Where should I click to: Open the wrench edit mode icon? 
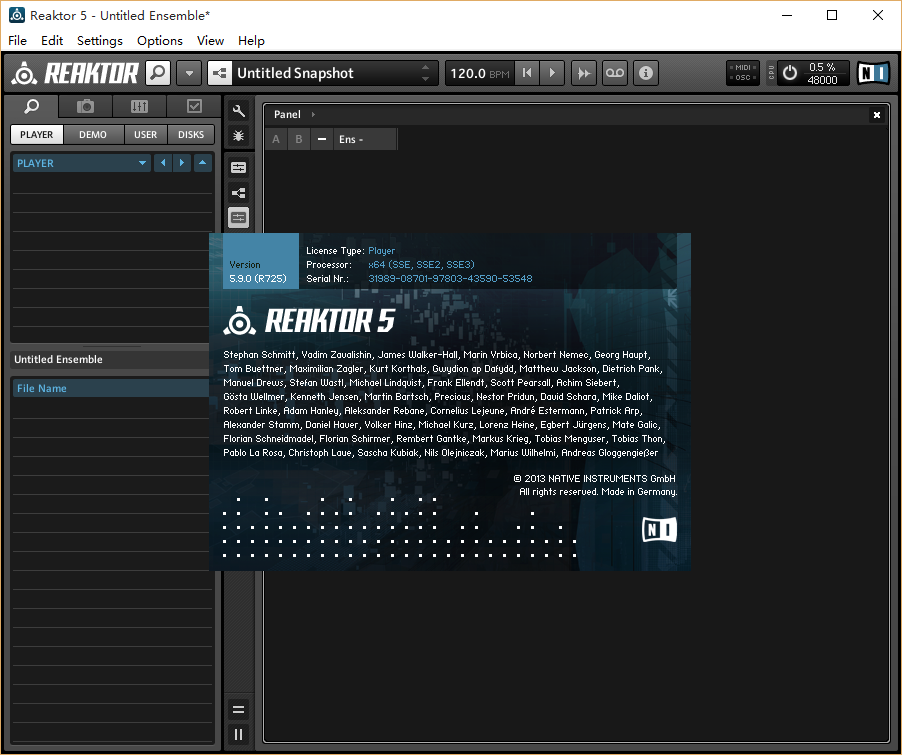[x=238, y=111]
